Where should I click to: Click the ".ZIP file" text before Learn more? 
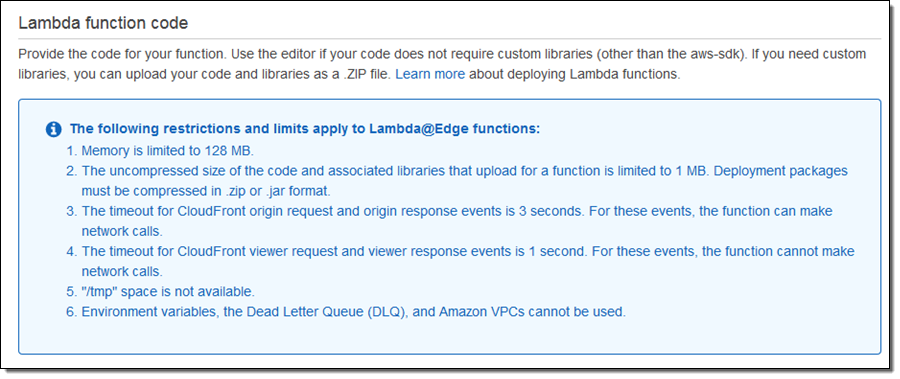coord(368,75)
